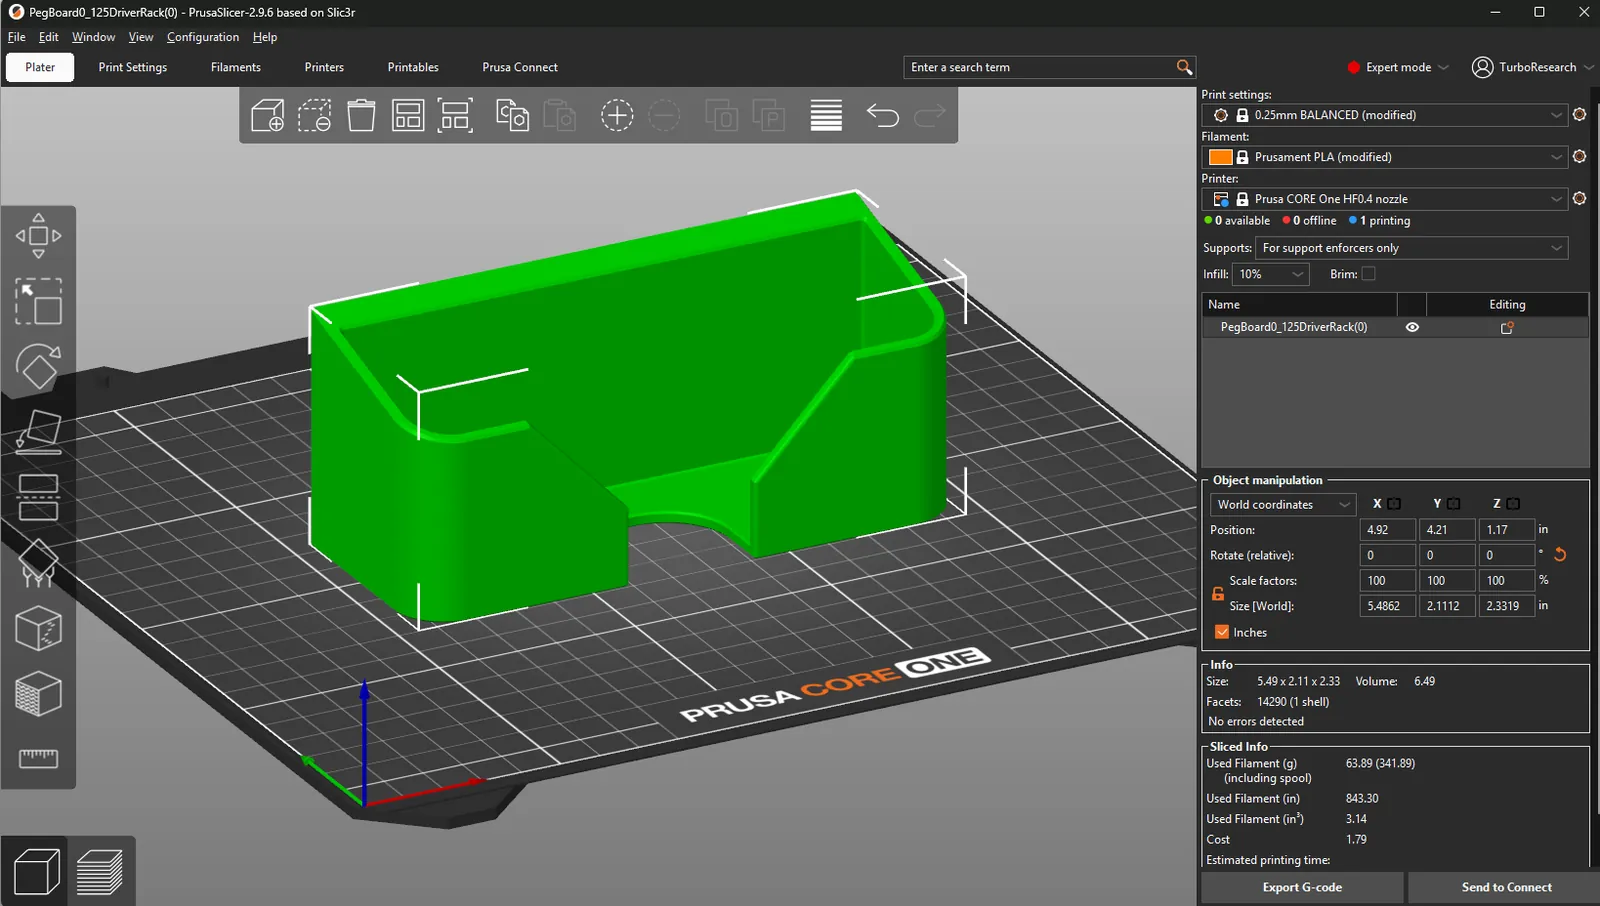Open the TurboResearch account button
Screen dimensions: 1600x906
click(1533, 67)
